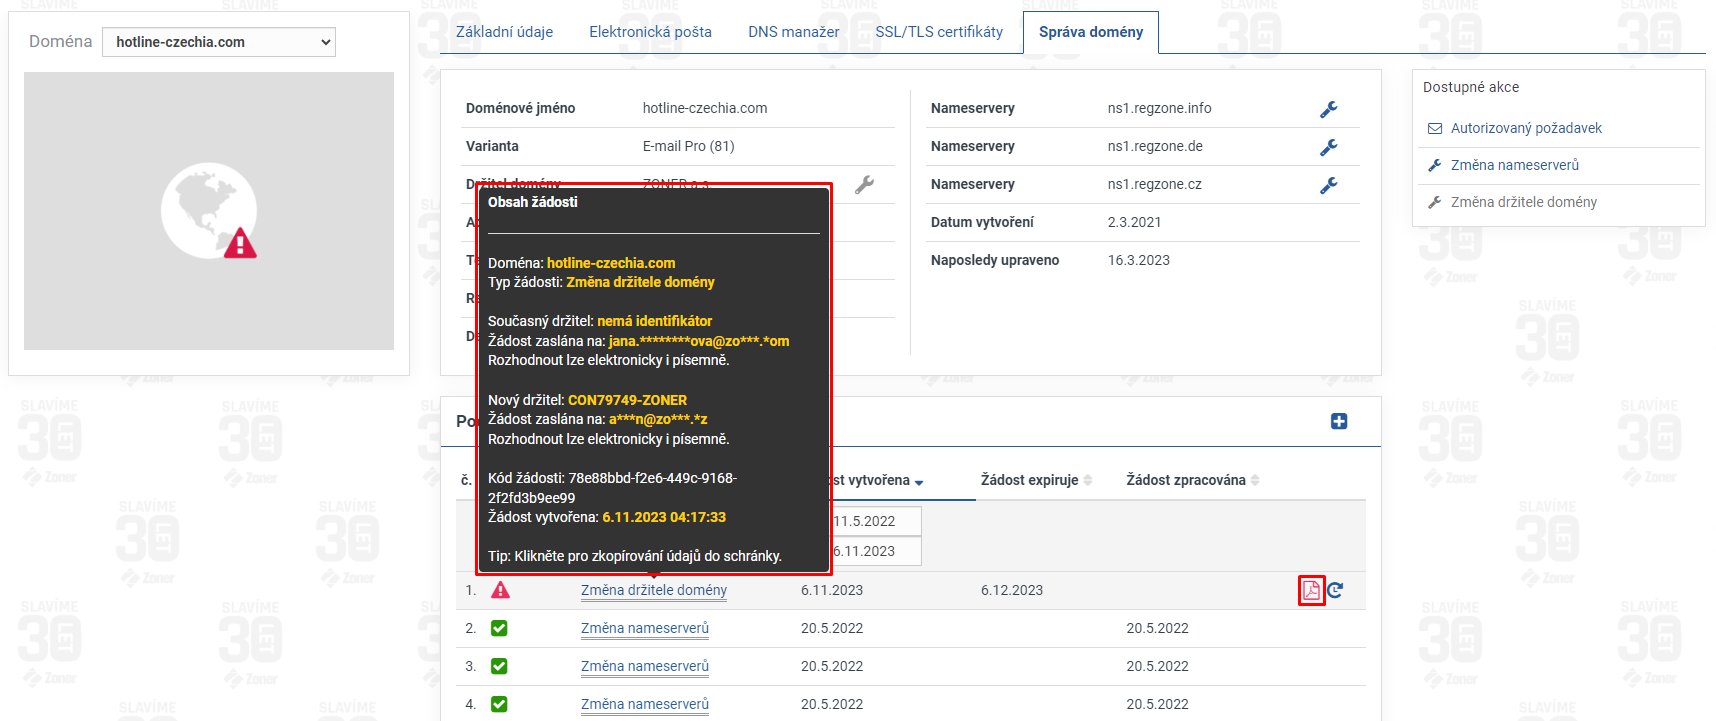Edit nameserver ns1.regzone.info via wrench icon
Image resolution: width=1716 pixels, height=721 pixels.
coord(1328,109)
